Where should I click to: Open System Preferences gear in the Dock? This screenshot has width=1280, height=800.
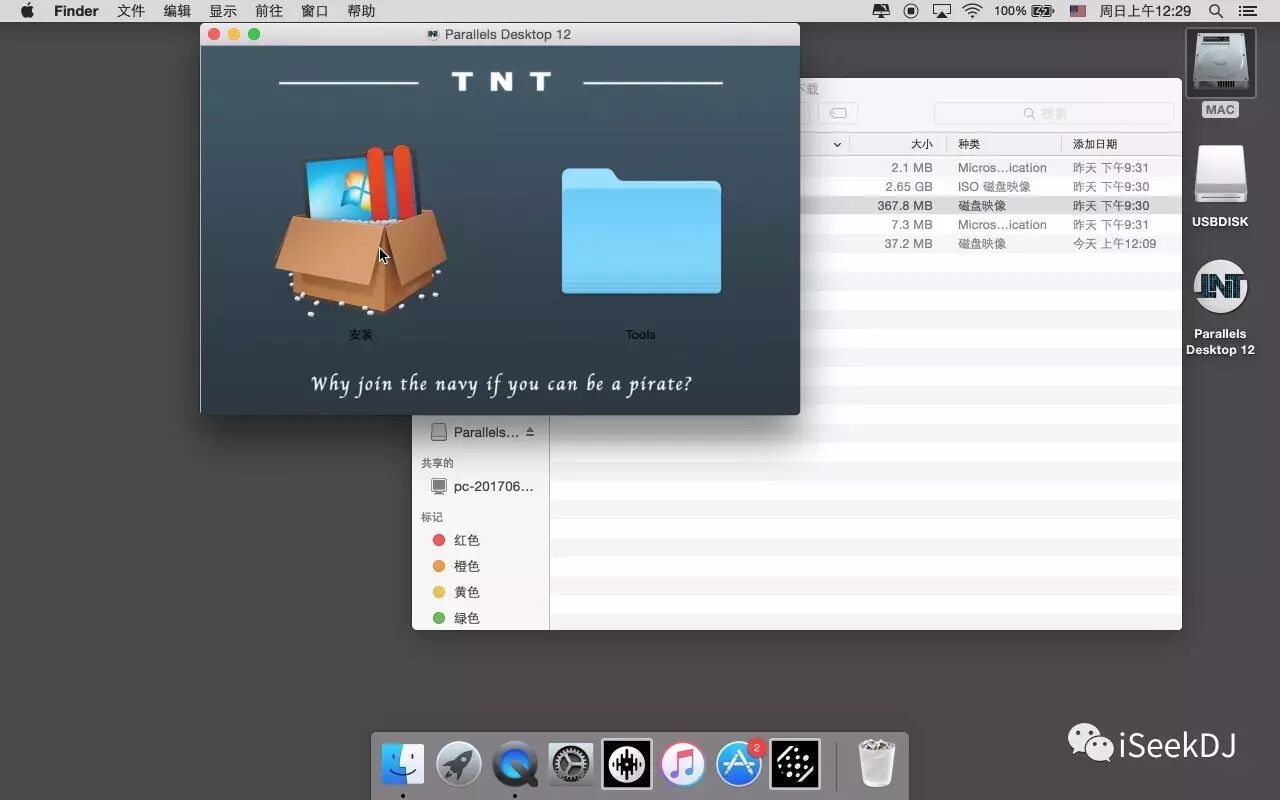pyautogui.click(x=571, y=766)
